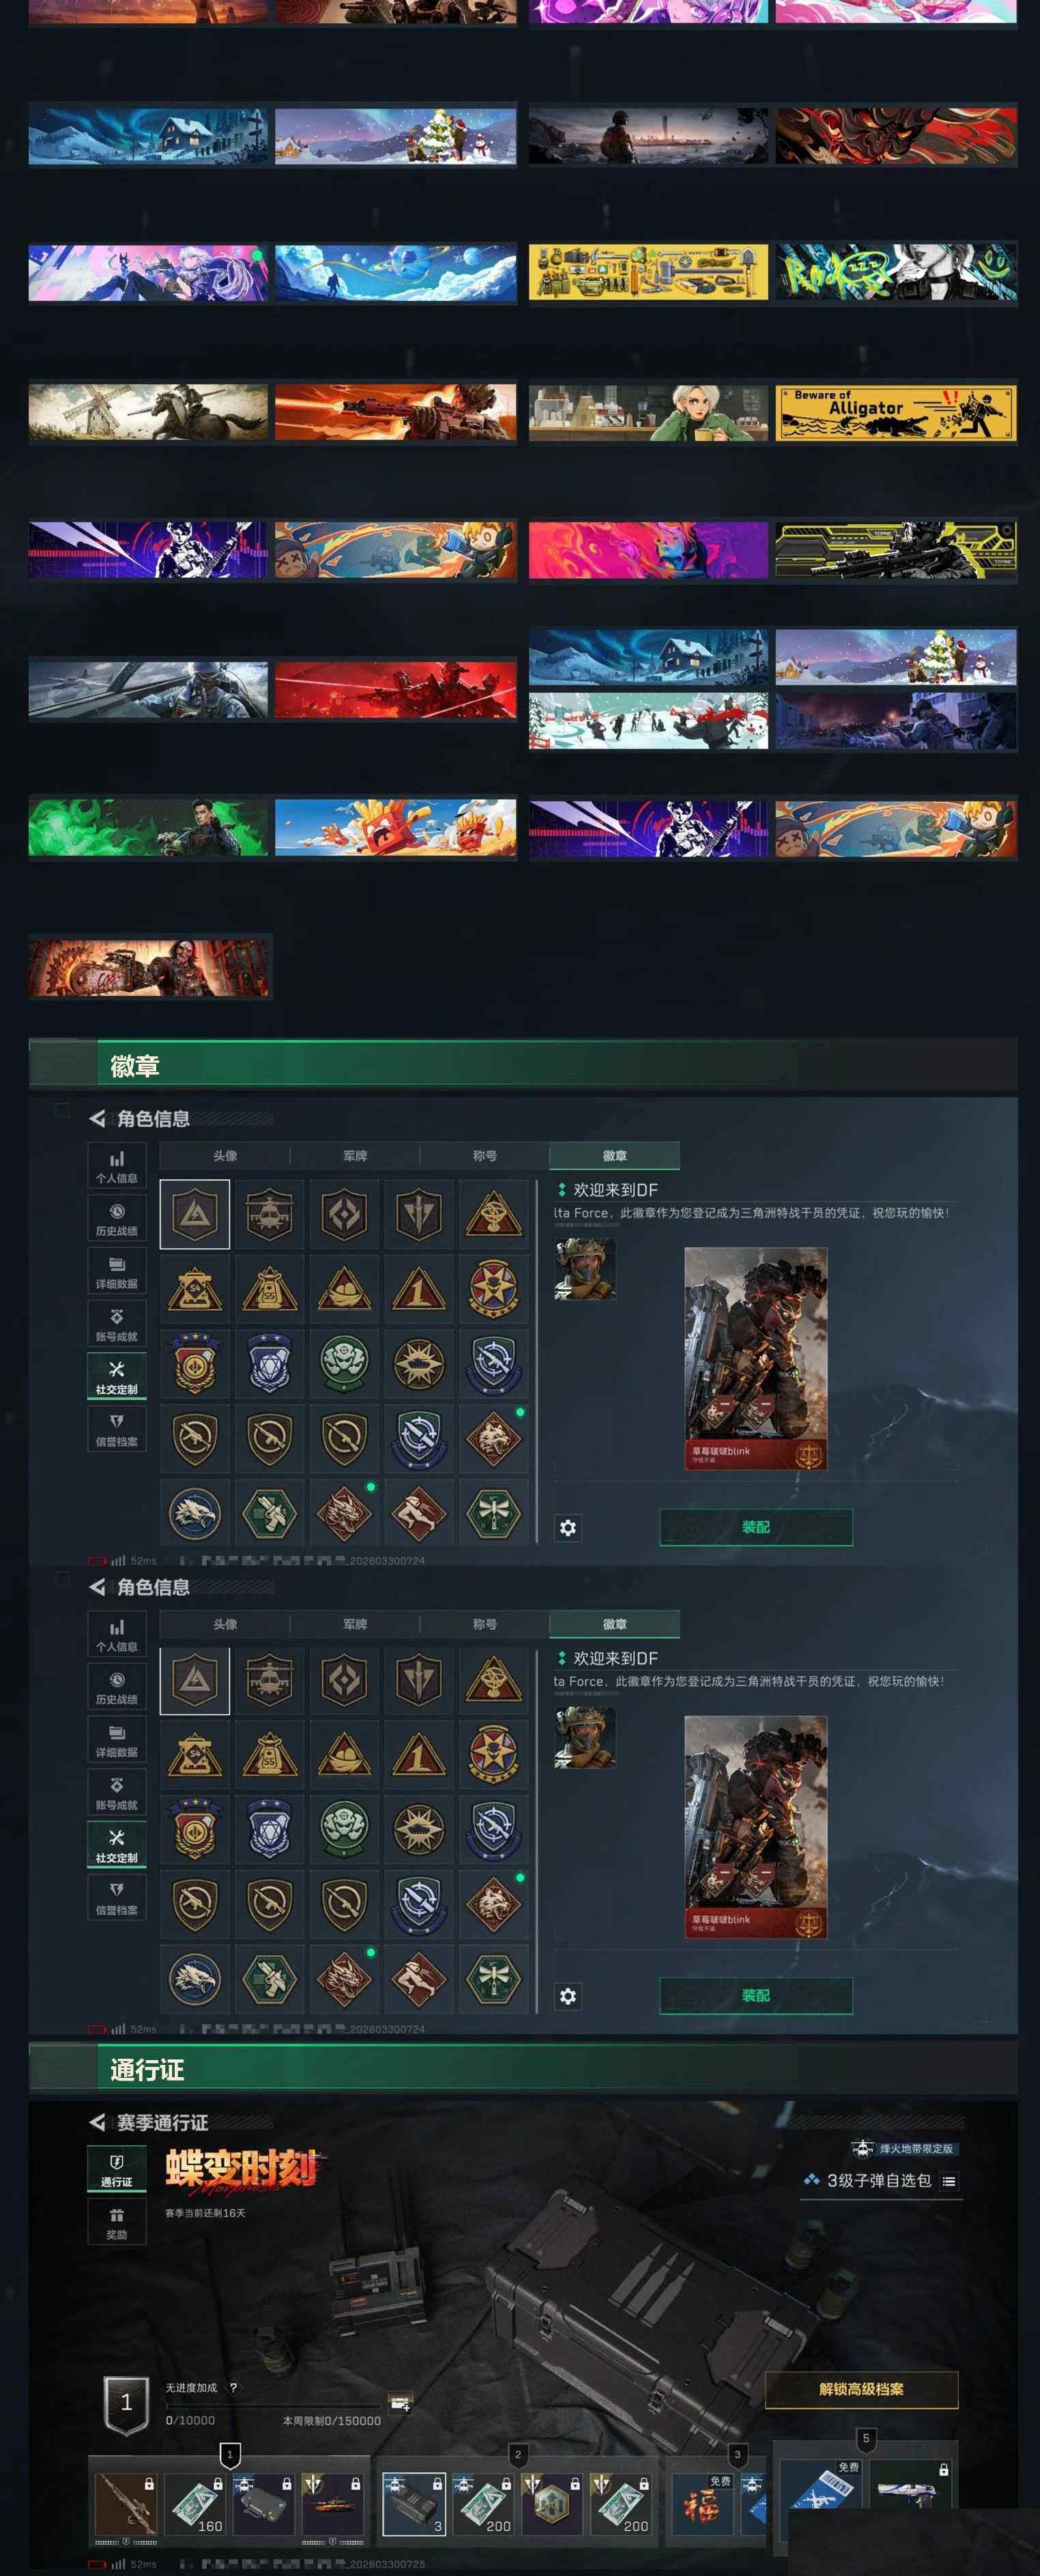Select the highlighted ammo box reward
The height and width of the screenshot is (2576, 1040).
(x=414, y=2504)
